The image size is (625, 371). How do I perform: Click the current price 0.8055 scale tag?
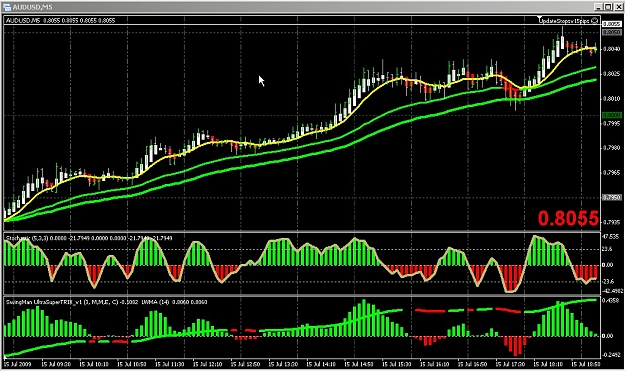point(611,24)
